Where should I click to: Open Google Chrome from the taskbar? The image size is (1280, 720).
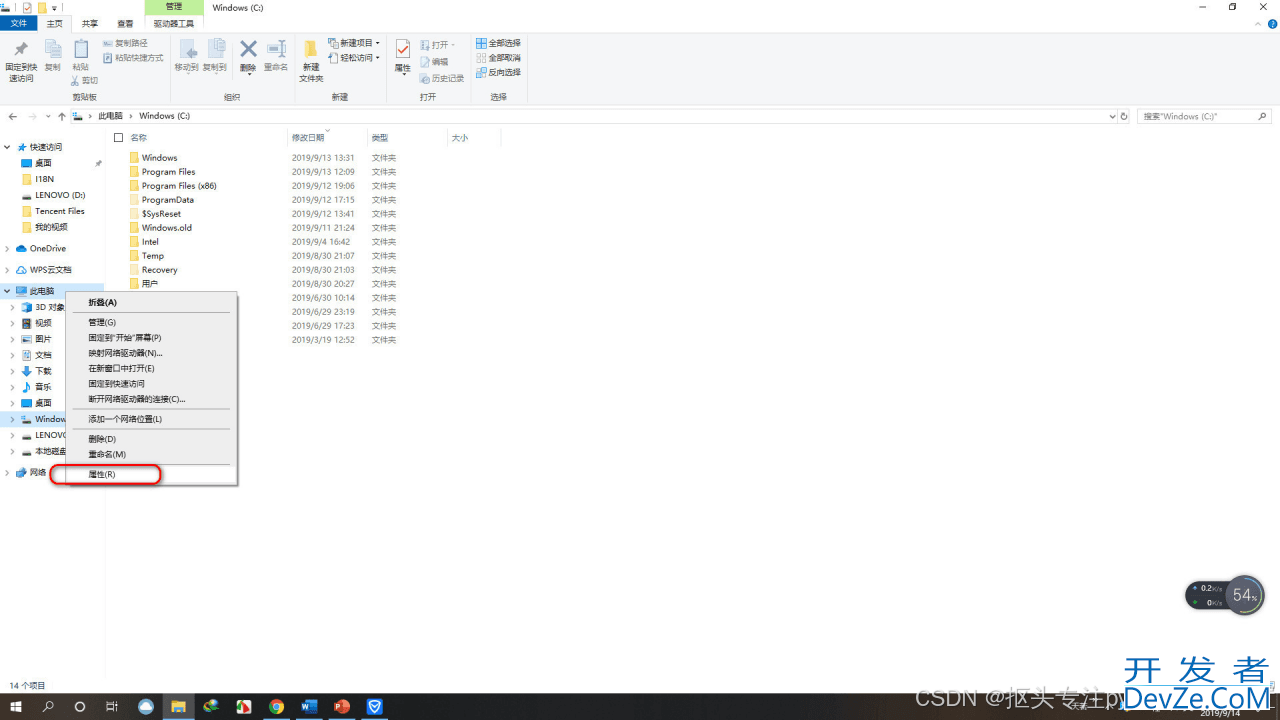tap(276, 707)
